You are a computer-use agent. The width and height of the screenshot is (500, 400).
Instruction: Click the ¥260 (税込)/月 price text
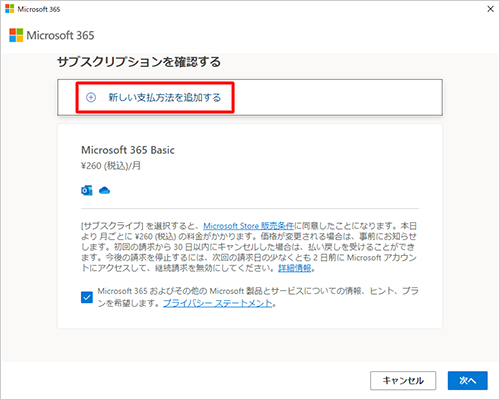pos(111,166)
